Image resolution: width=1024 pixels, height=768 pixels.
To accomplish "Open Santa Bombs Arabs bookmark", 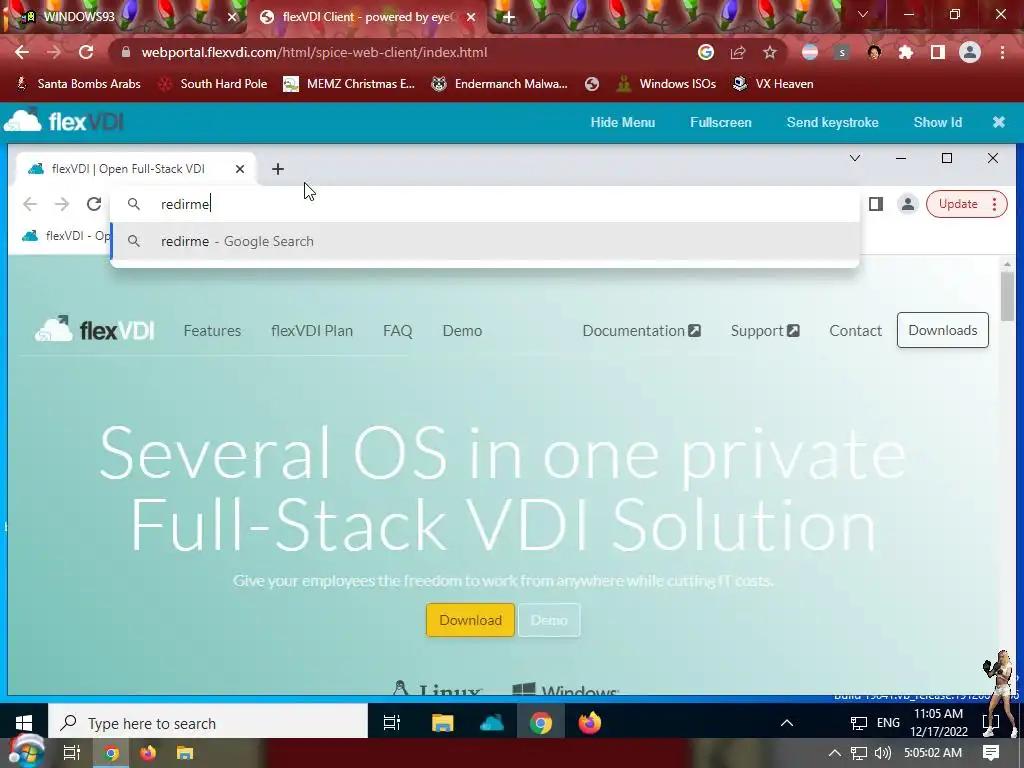I will coord(78,84).
